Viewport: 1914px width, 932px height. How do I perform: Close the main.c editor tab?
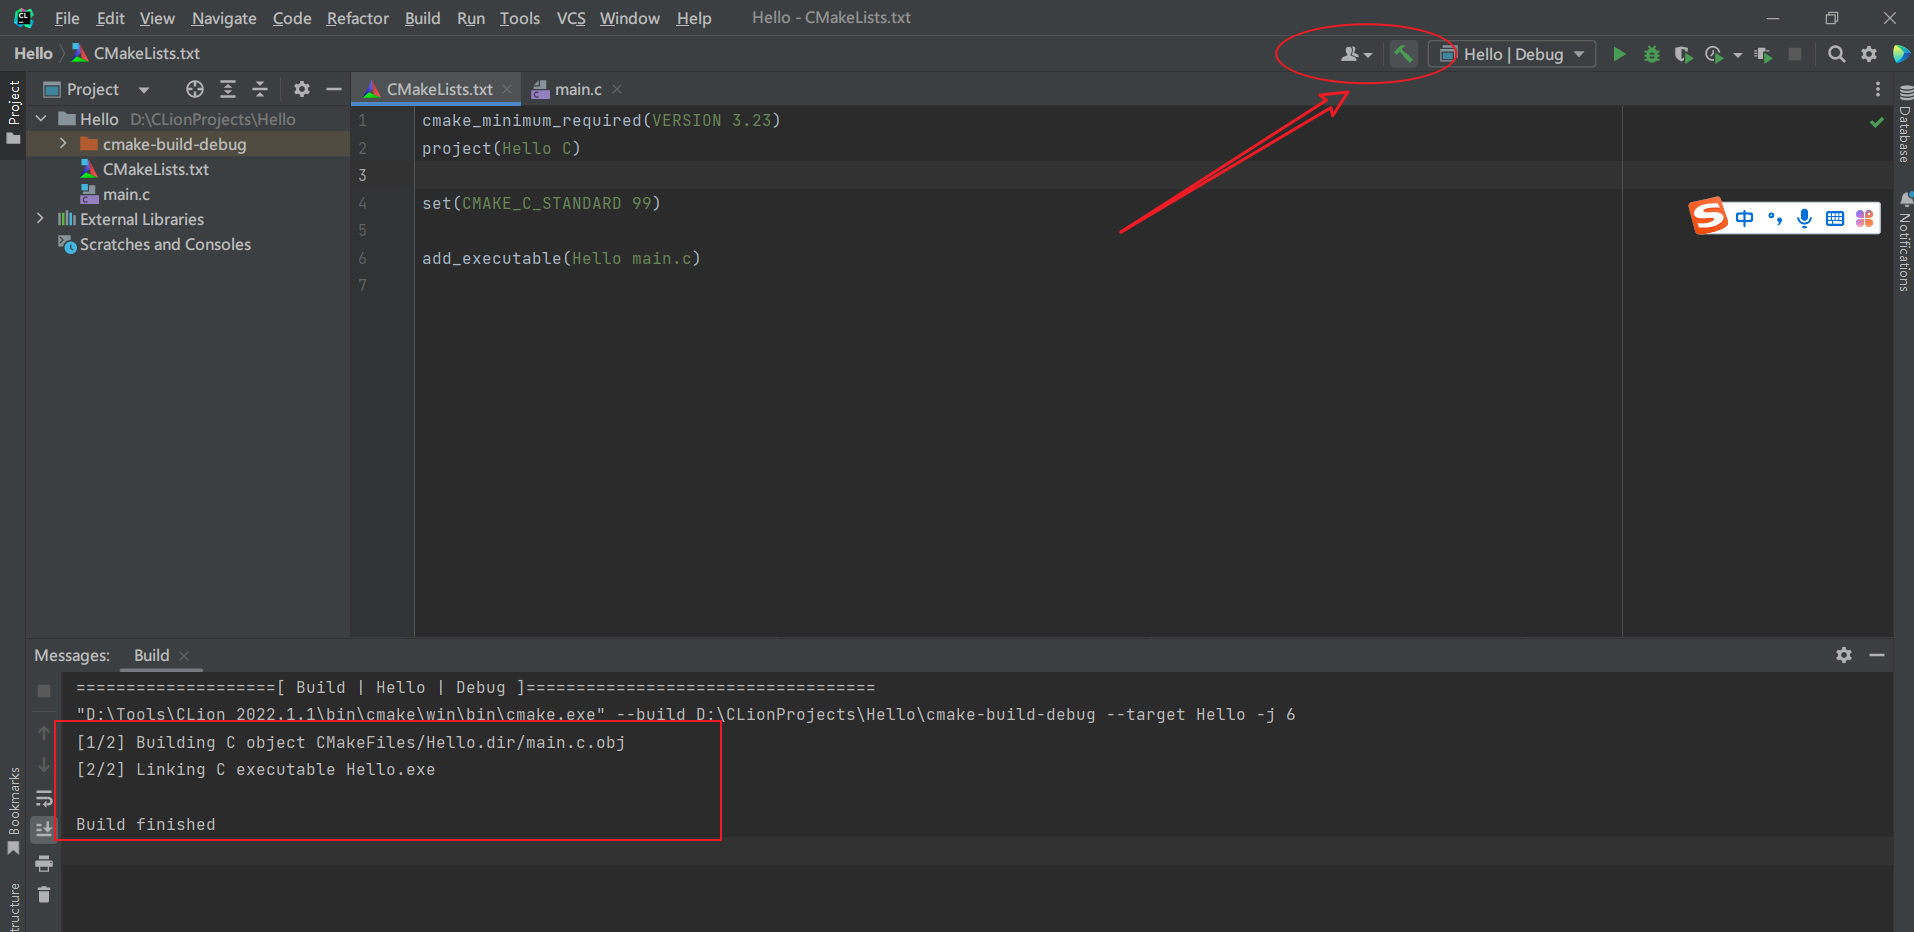point(617,89)
